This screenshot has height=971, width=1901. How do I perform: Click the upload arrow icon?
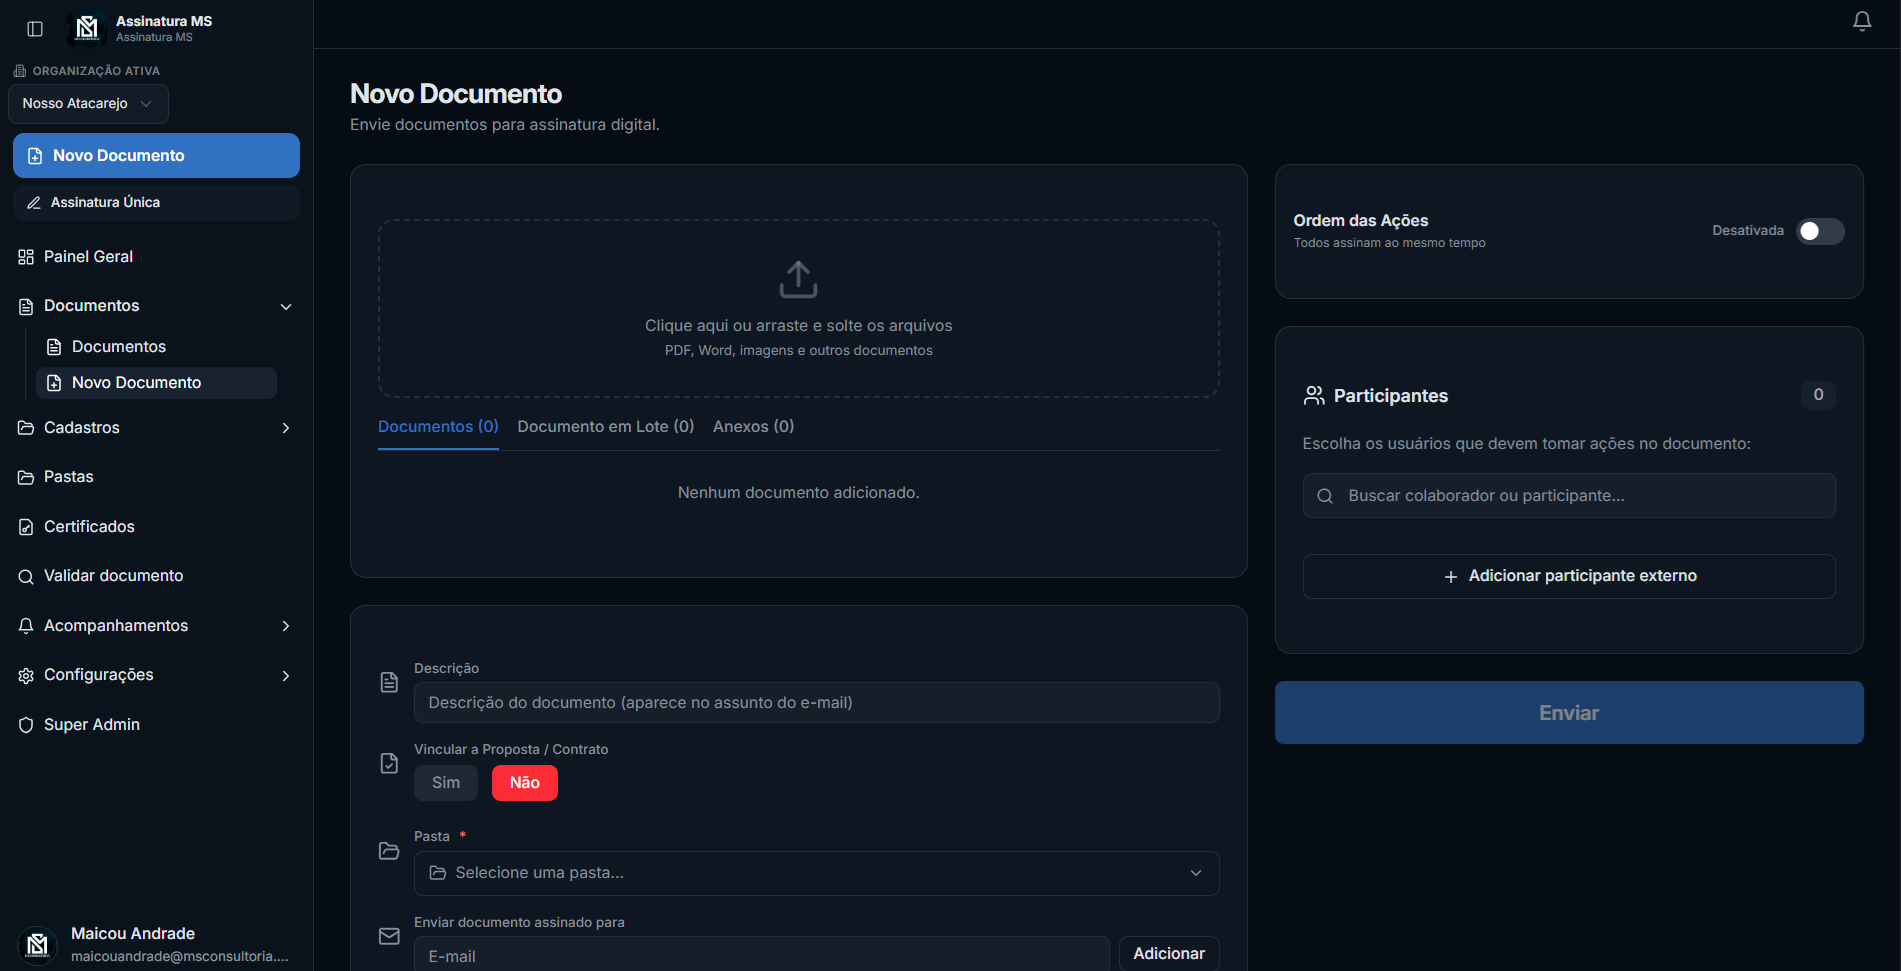[x=798, y=280]
